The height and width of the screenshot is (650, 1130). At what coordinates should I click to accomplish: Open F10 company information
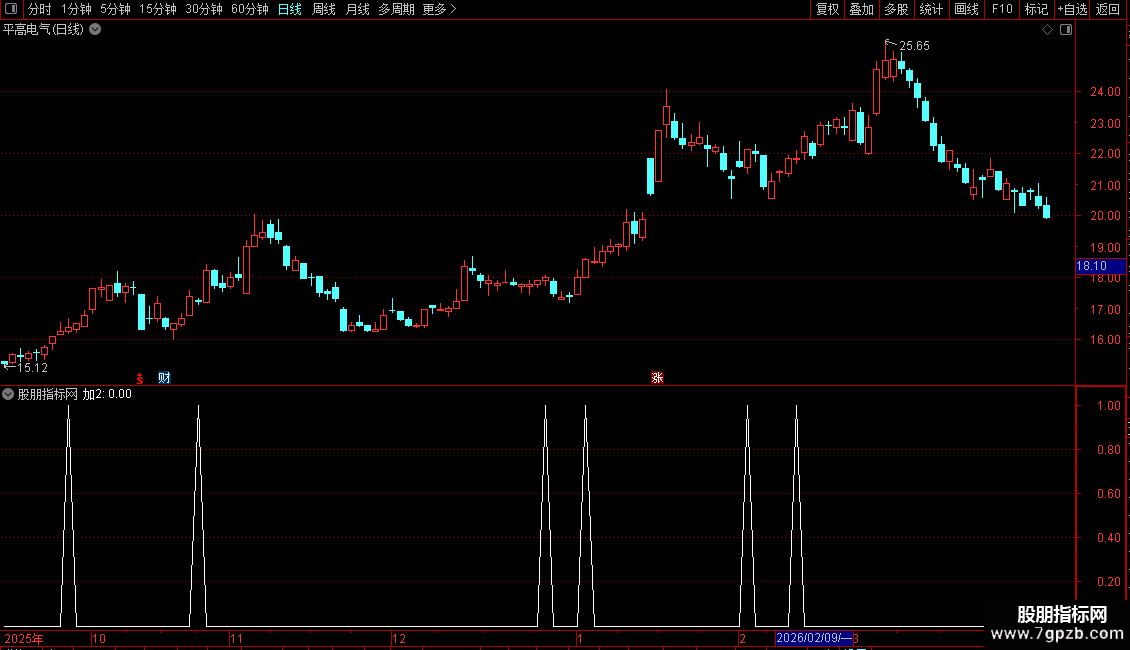click(1002, 9)
